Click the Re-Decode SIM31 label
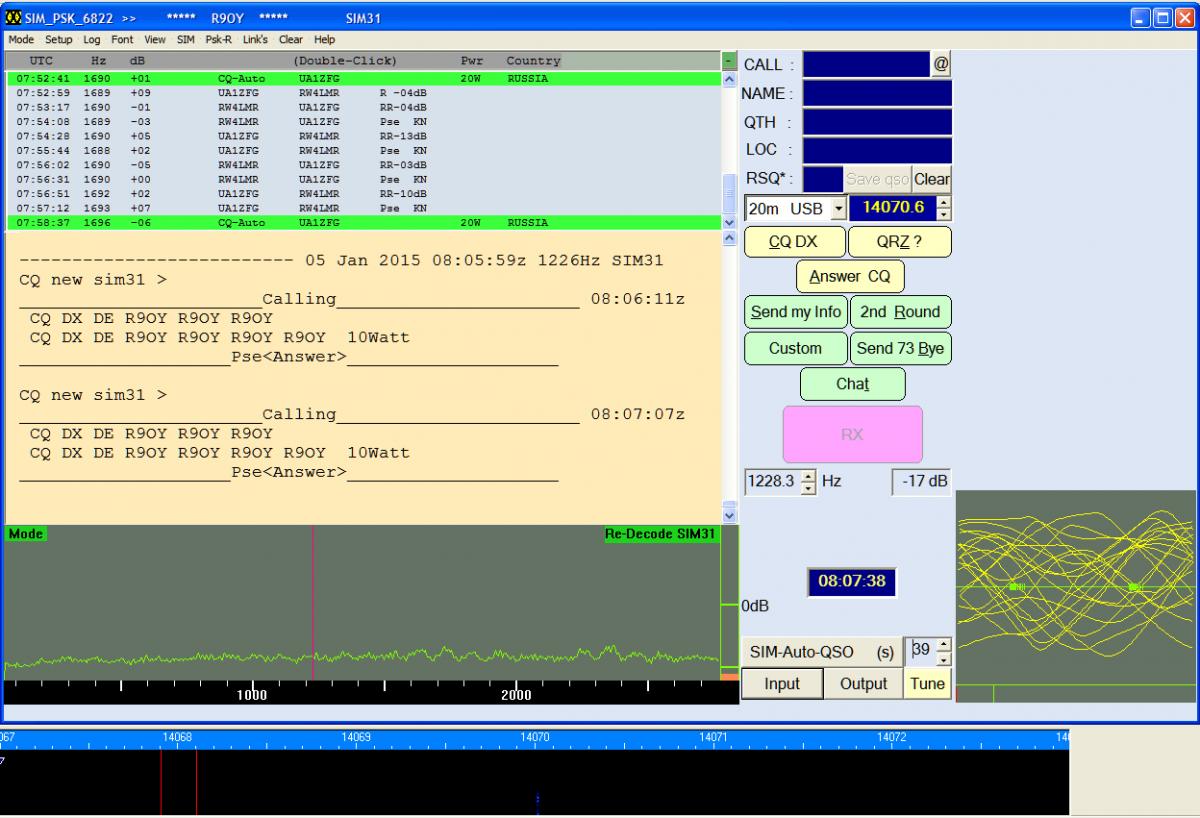Viewport: 1200px width, 818px height. click(x=660, y=534)
